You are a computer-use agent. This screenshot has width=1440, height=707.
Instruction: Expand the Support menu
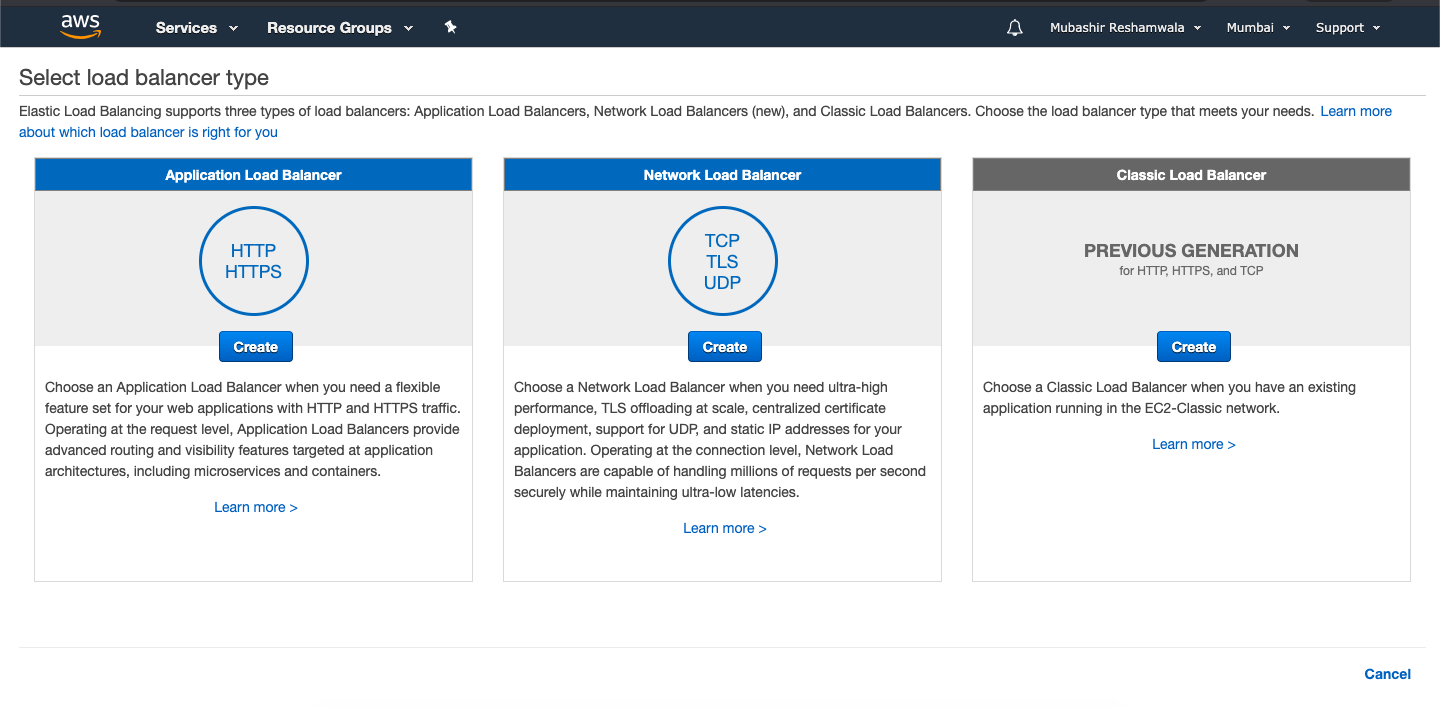click(1348, 28)
